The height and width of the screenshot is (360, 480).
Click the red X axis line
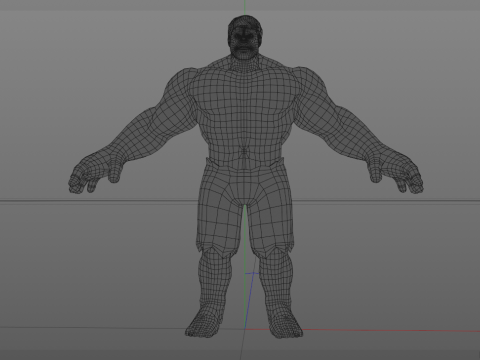click(392, 330)
